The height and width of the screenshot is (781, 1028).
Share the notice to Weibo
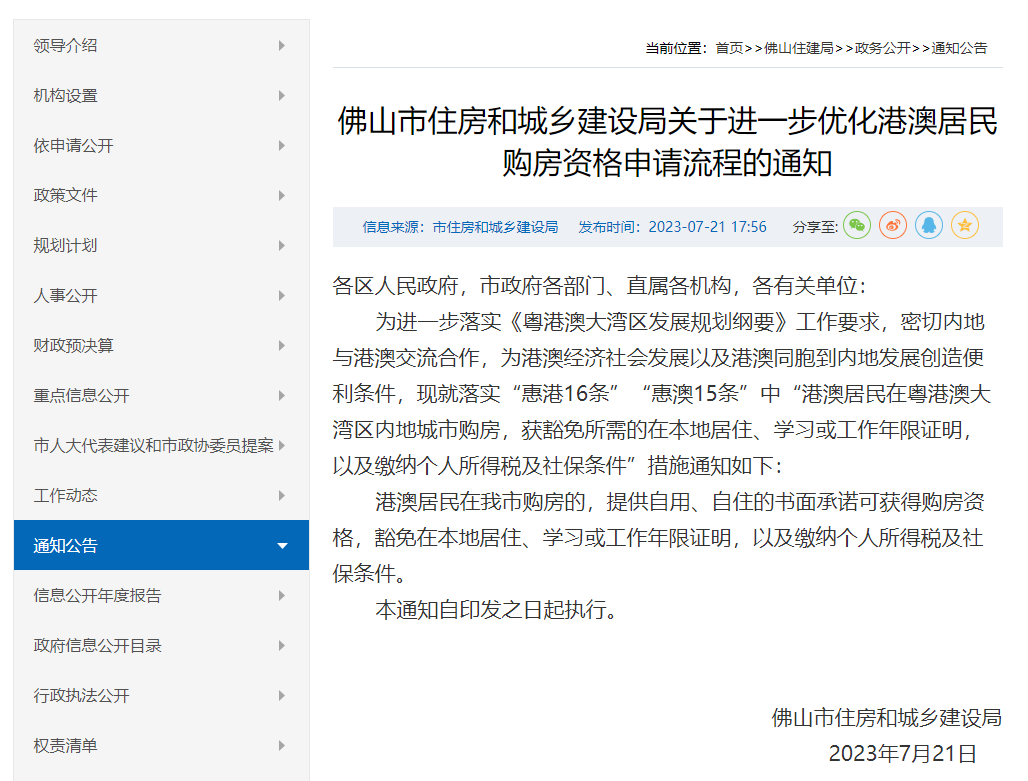coord(893,226)
